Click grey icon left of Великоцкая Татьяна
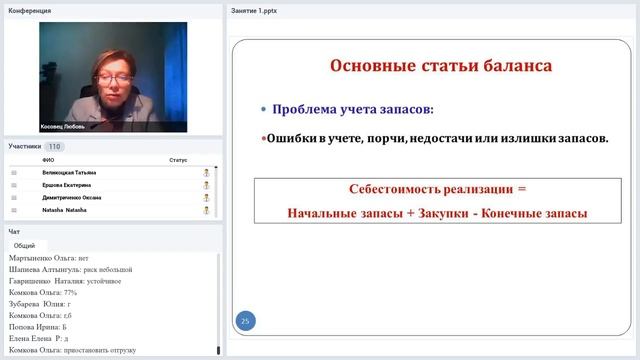 [14, 173]
